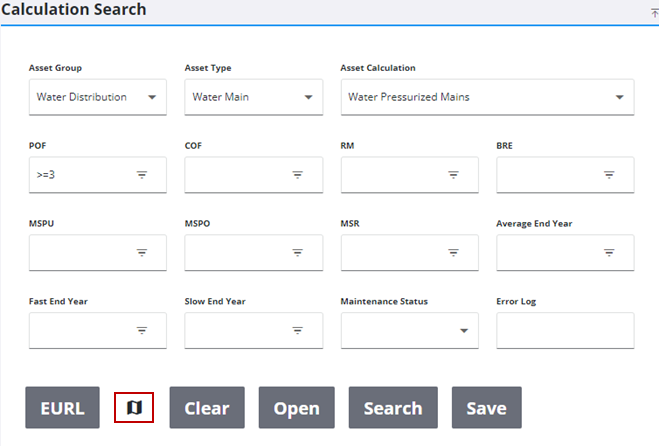Screen dimensions: 659x446
Task: Open the RM filter icon
Action: coord(453,175)
